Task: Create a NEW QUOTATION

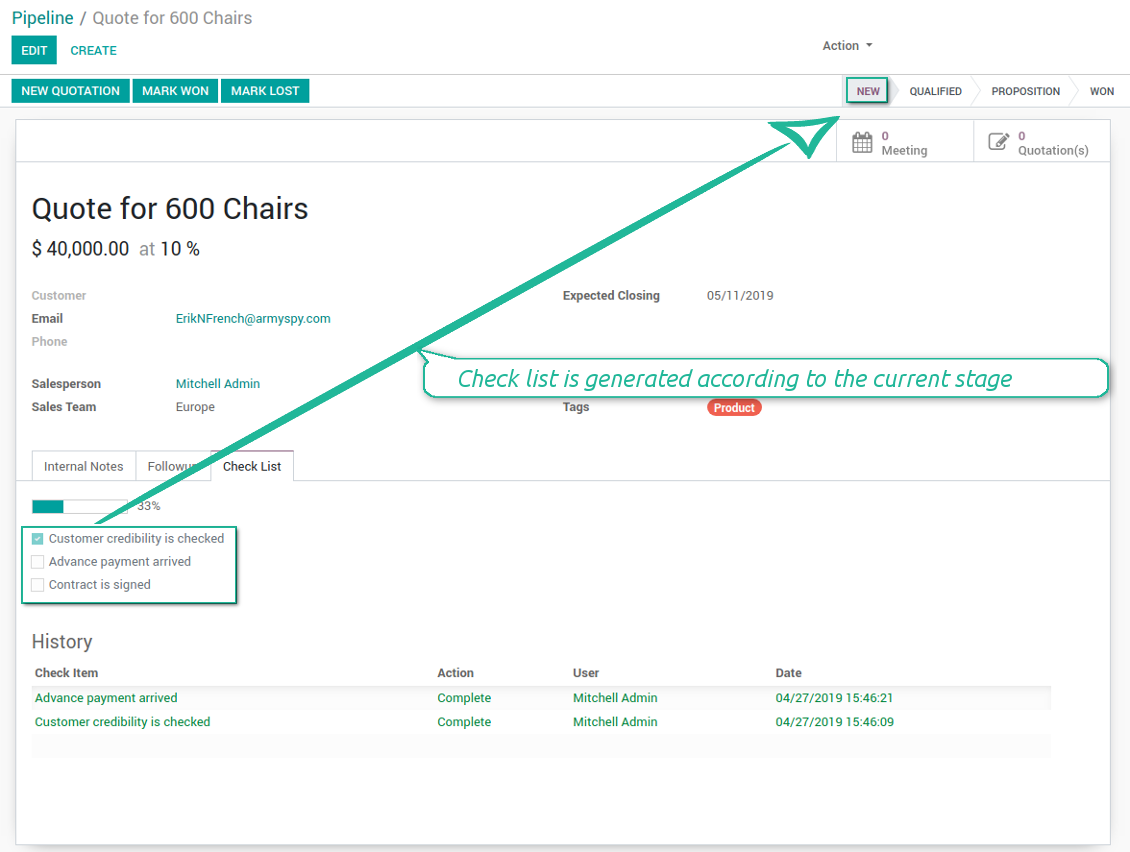Action: (x=71, y=91)
